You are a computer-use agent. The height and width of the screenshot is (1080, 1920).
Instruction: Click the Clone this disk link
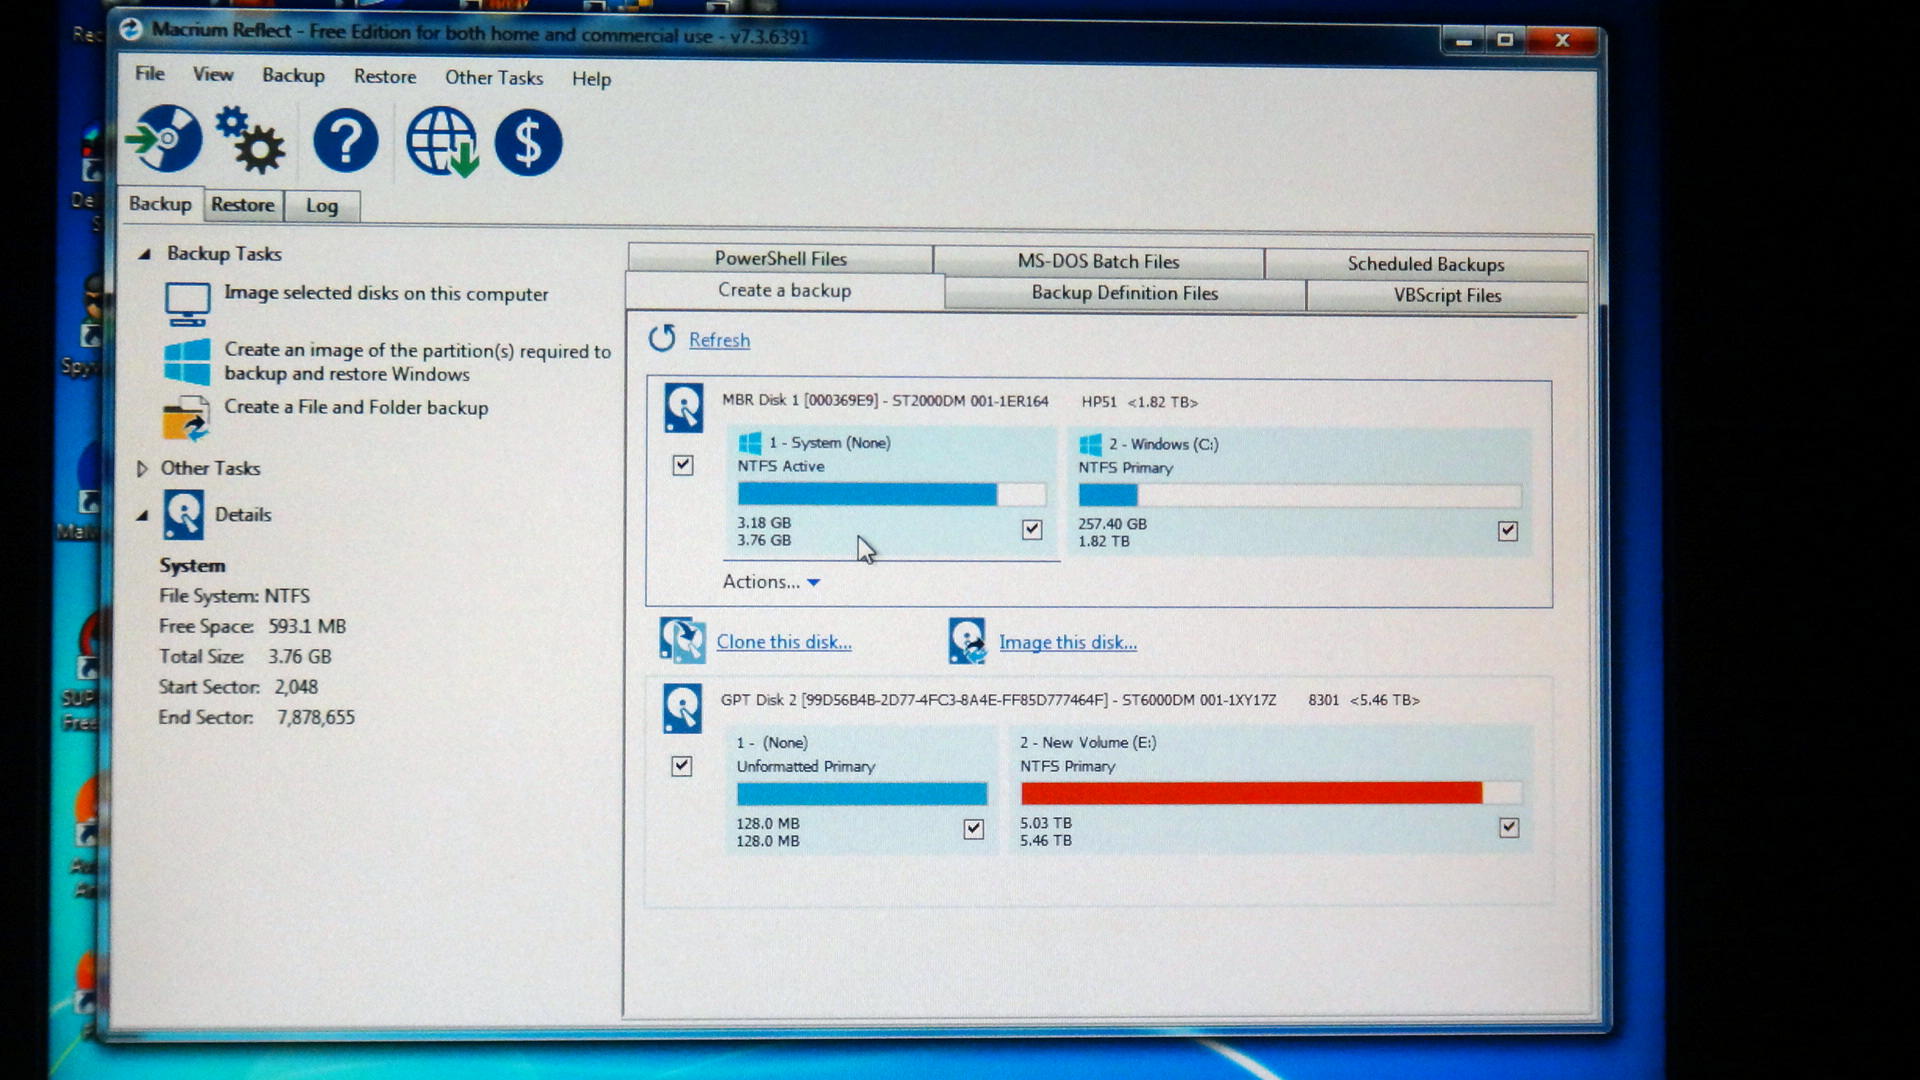pyautogui.click(x=784, y=642)
